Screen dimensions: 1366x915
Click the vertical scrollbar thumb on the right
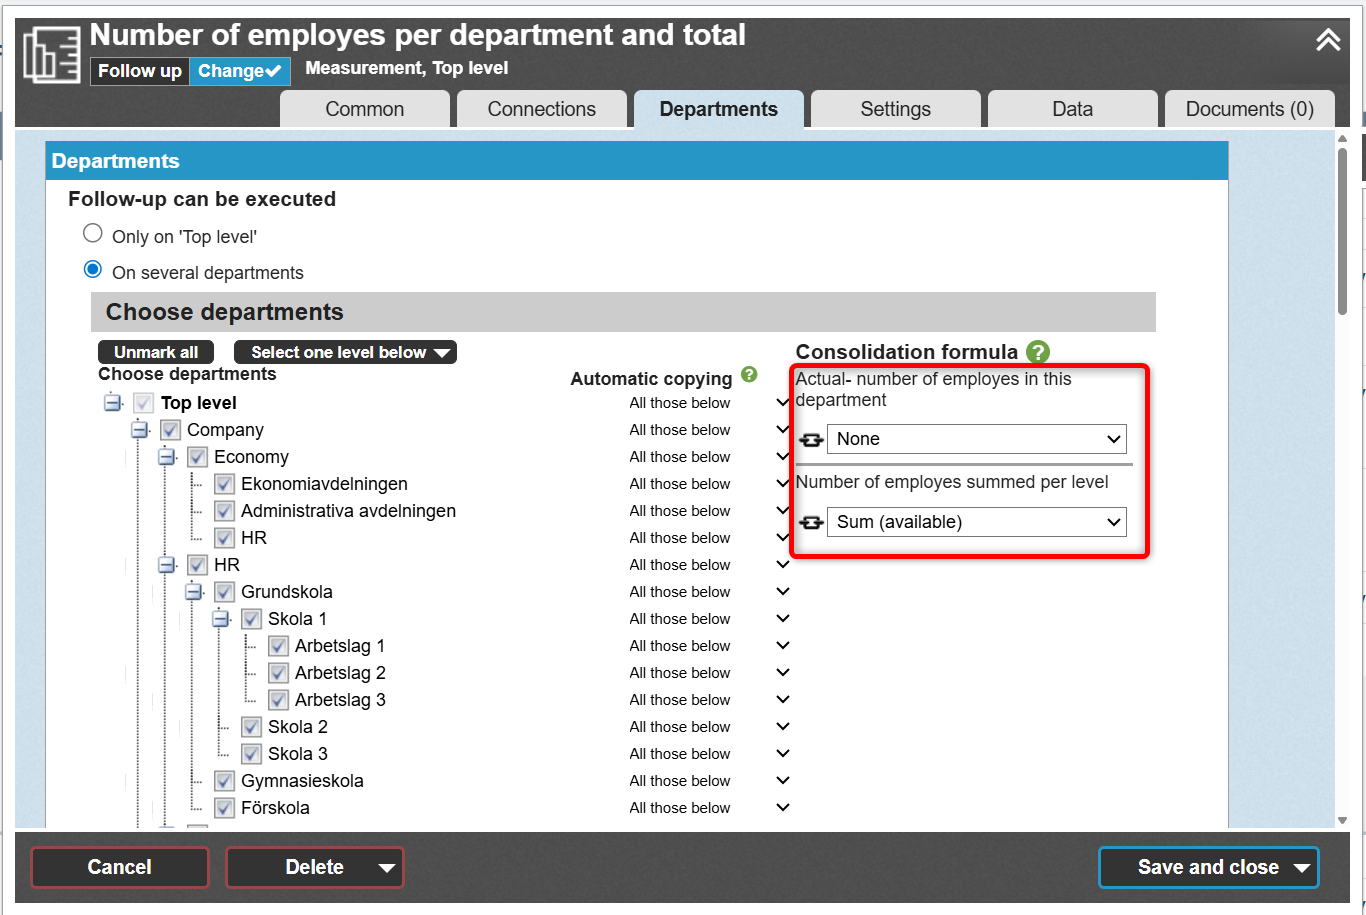(x=1343, y=230)
